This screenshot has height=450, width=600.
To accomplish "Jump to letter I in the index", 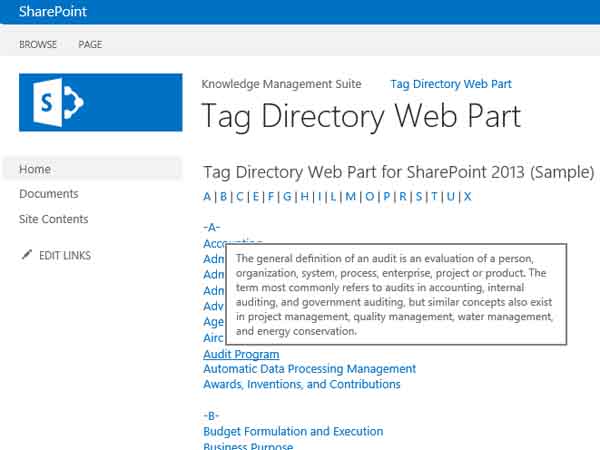I will click(320, 196).
